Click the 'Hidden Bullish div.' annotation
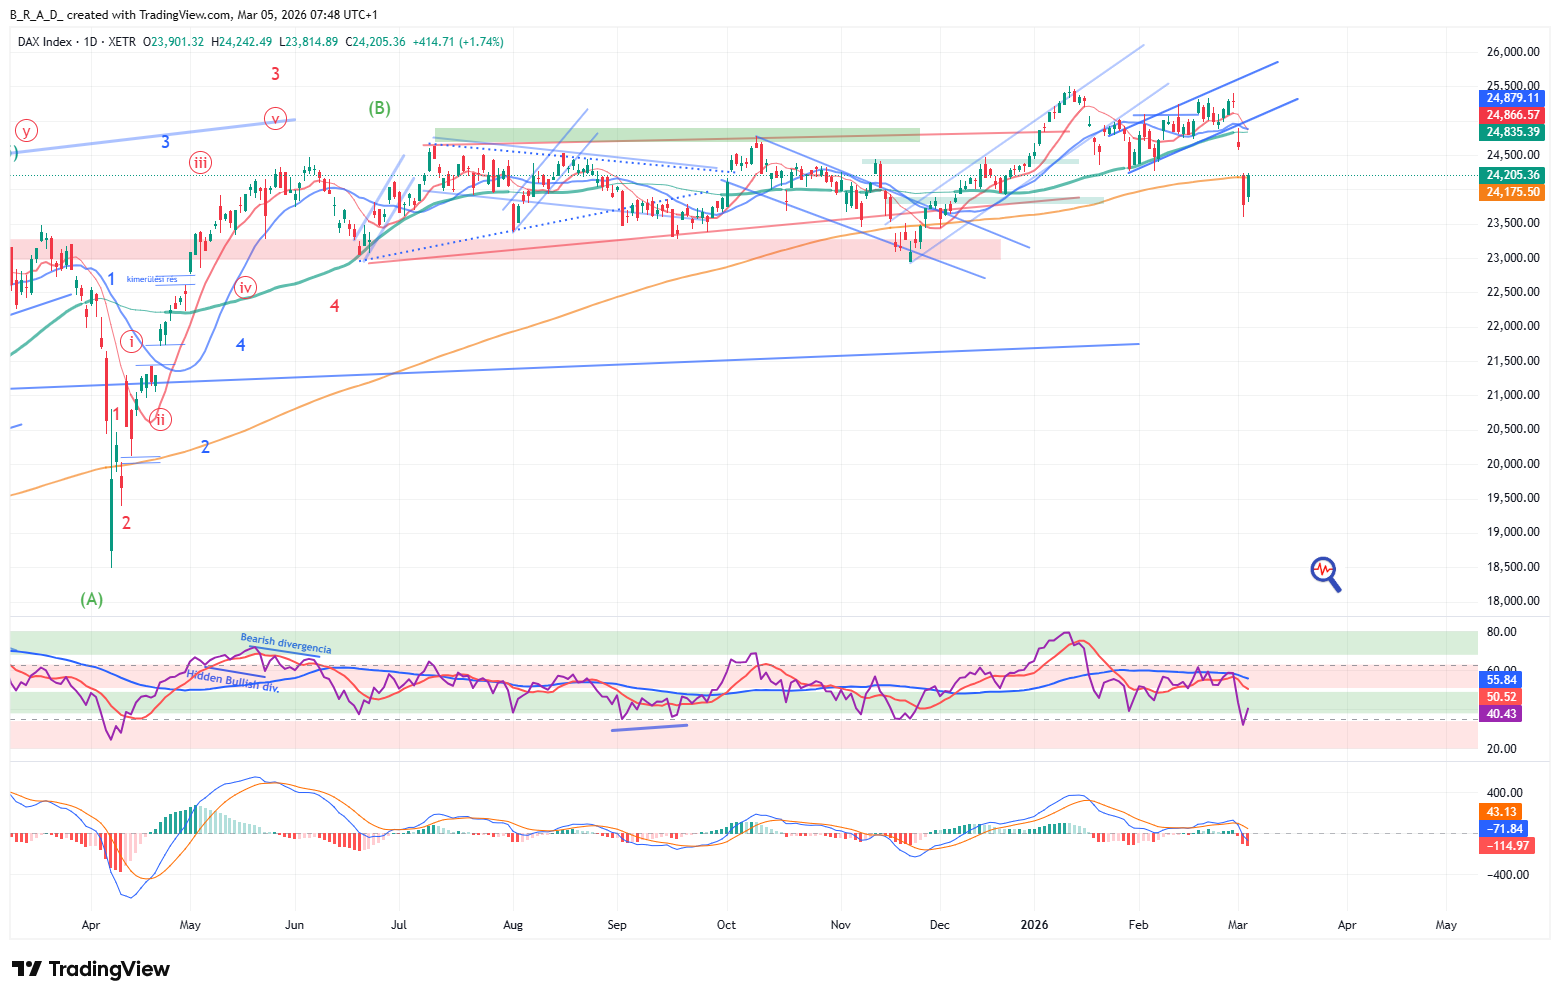1560x999 pixels. (232, 681)
